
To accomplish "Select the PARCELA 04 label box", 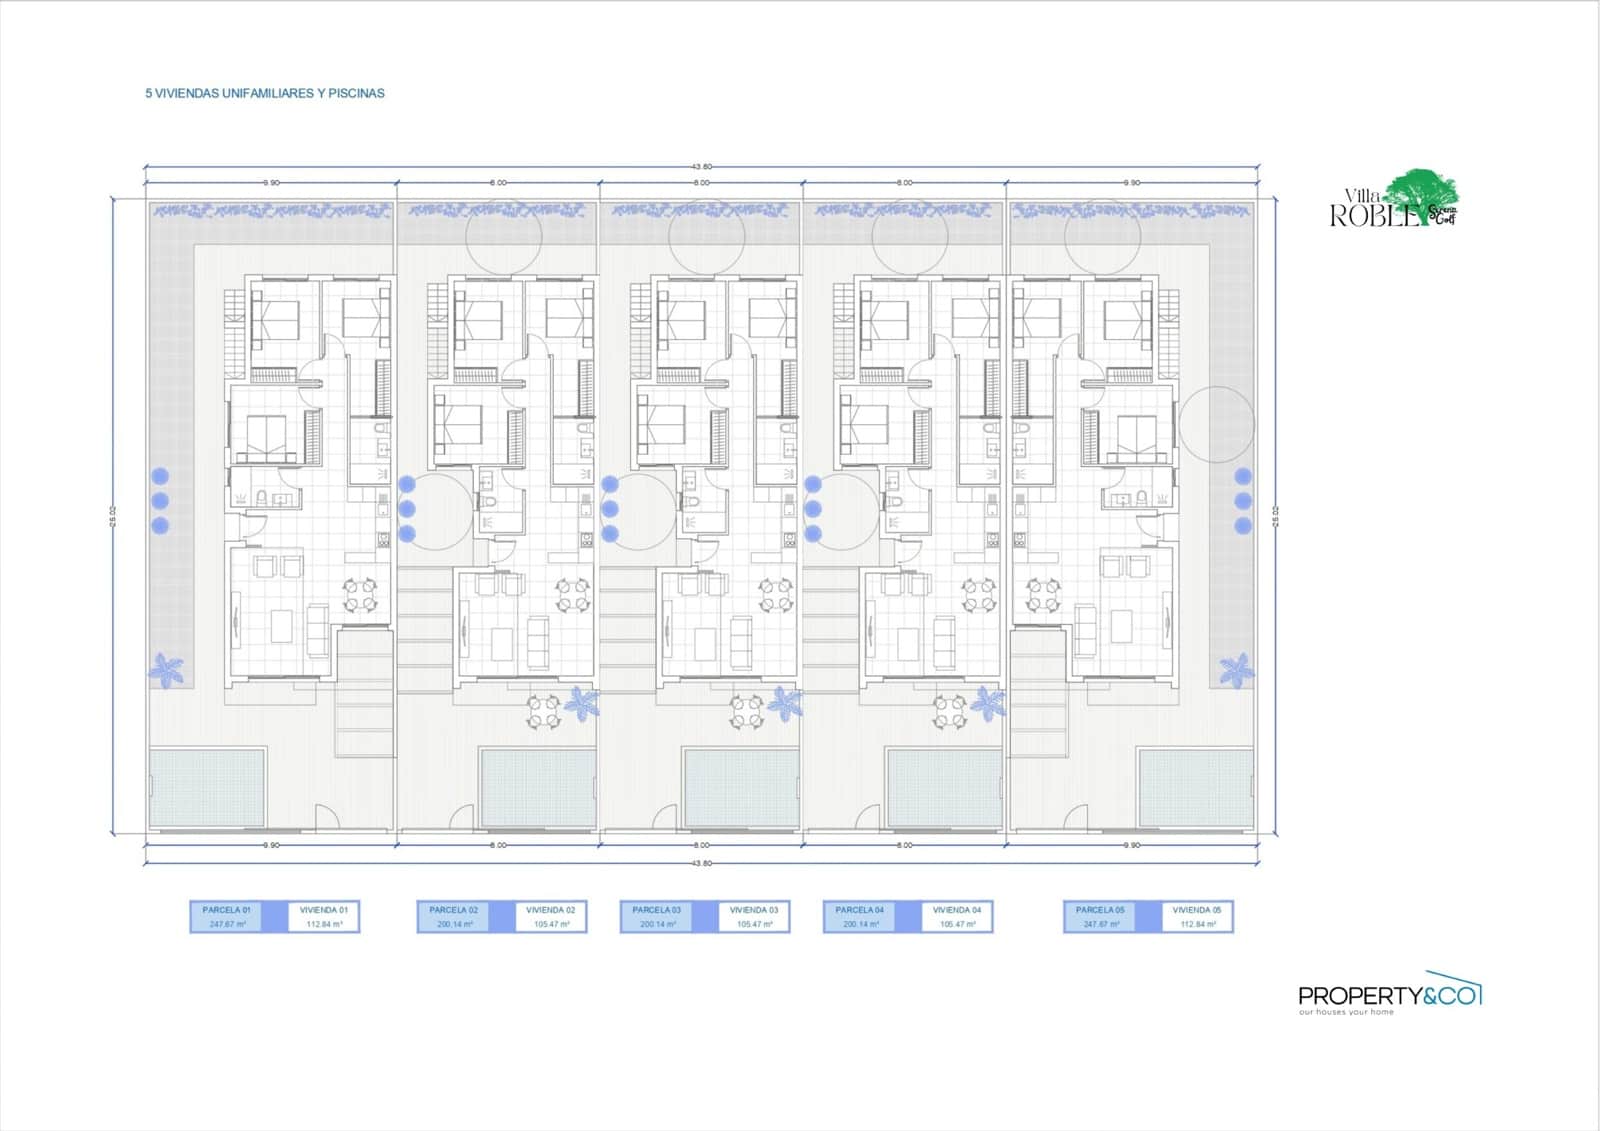I will [859, 917].
